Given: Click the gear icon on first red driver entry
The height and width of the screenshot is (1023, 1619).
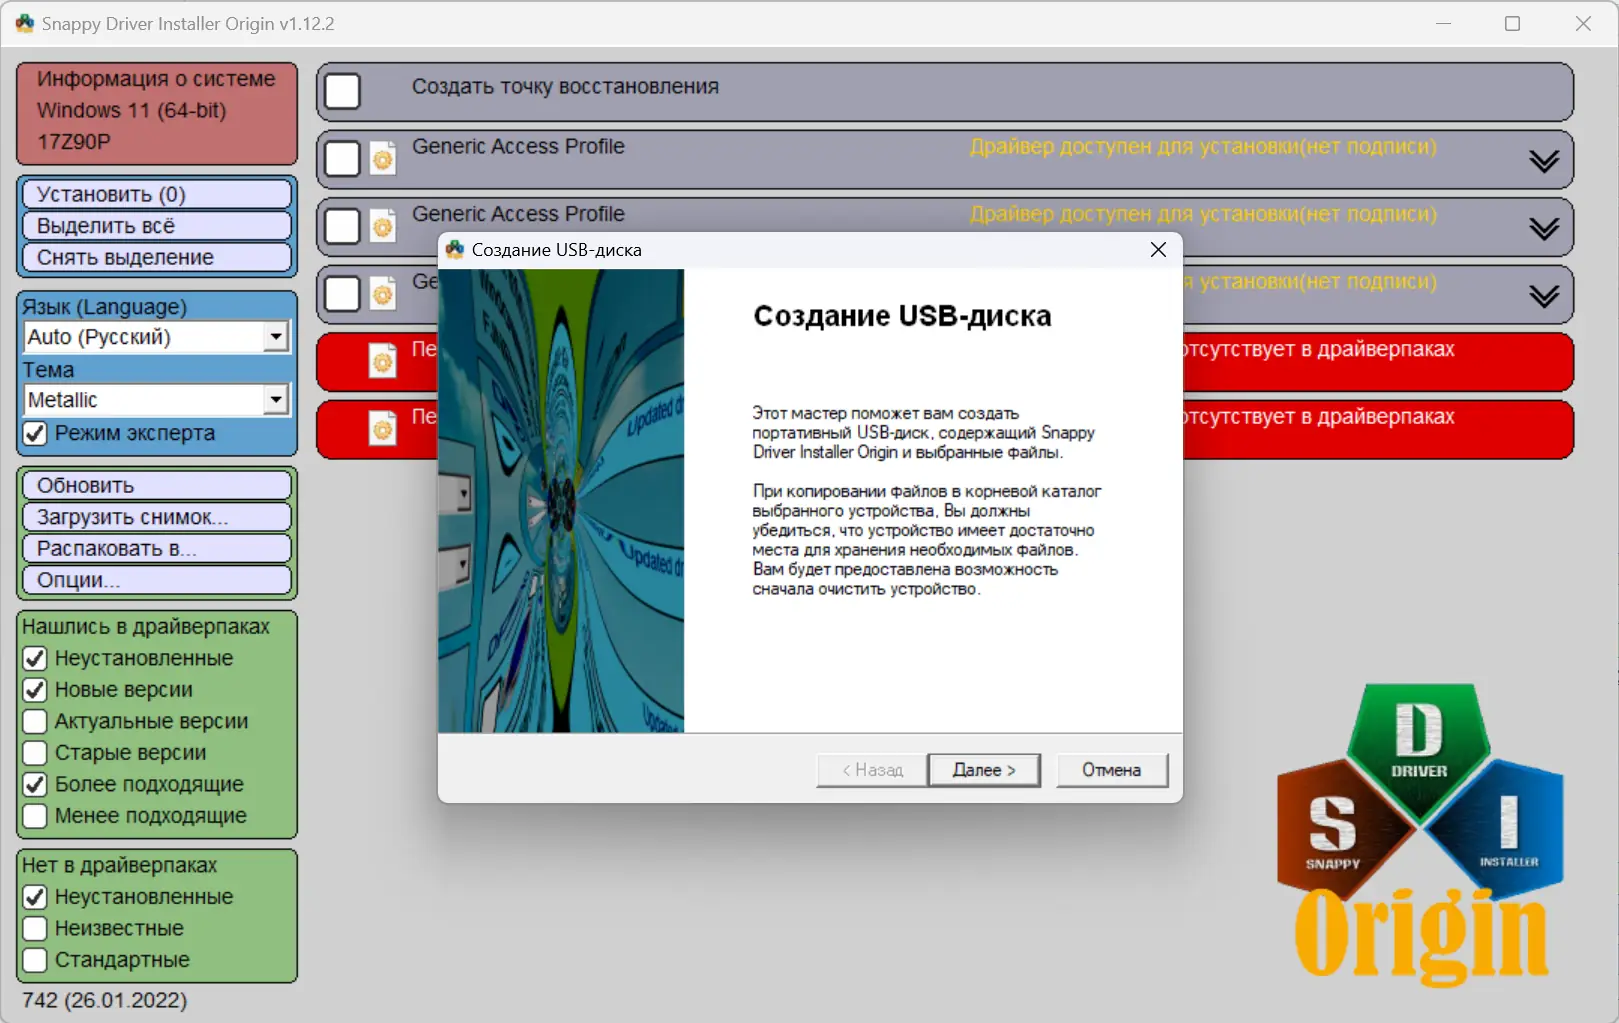Looking at the screenshot, I should tap(382, 361).
